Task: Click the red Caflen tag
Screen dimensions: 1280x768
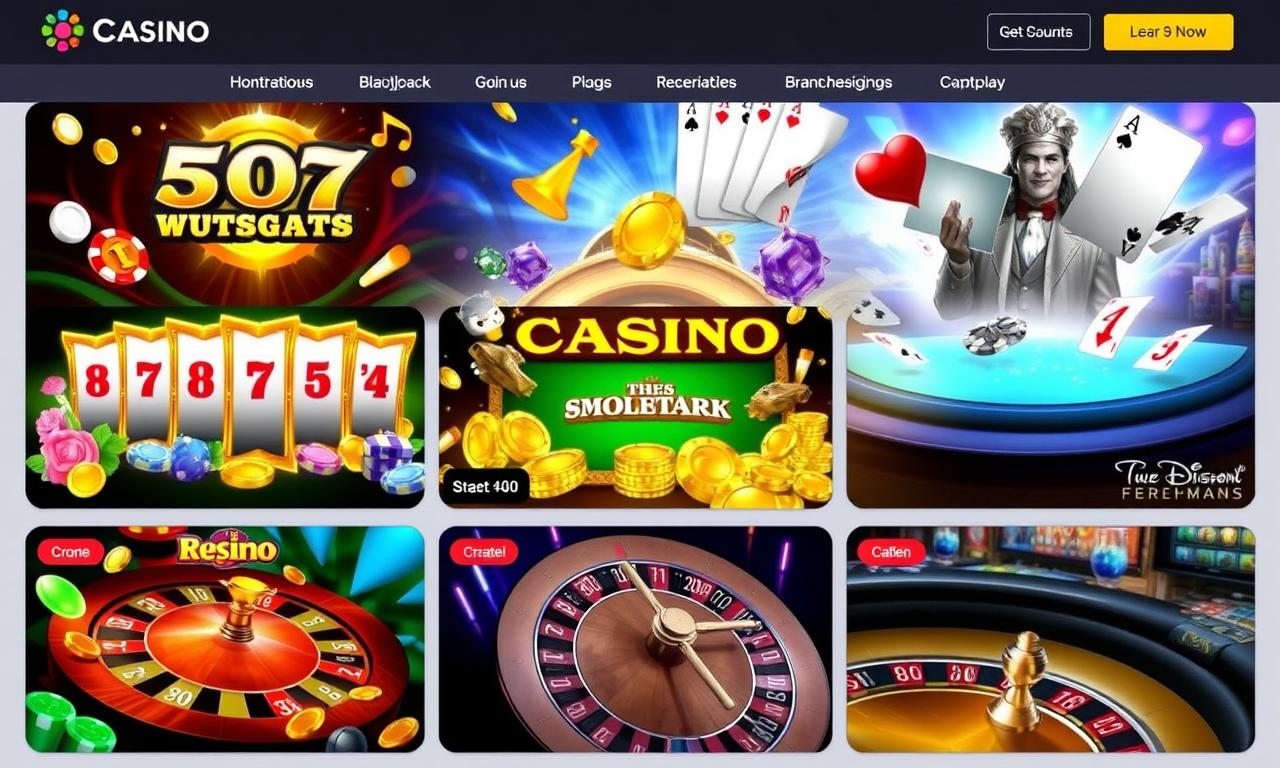Action: [891, 552]
